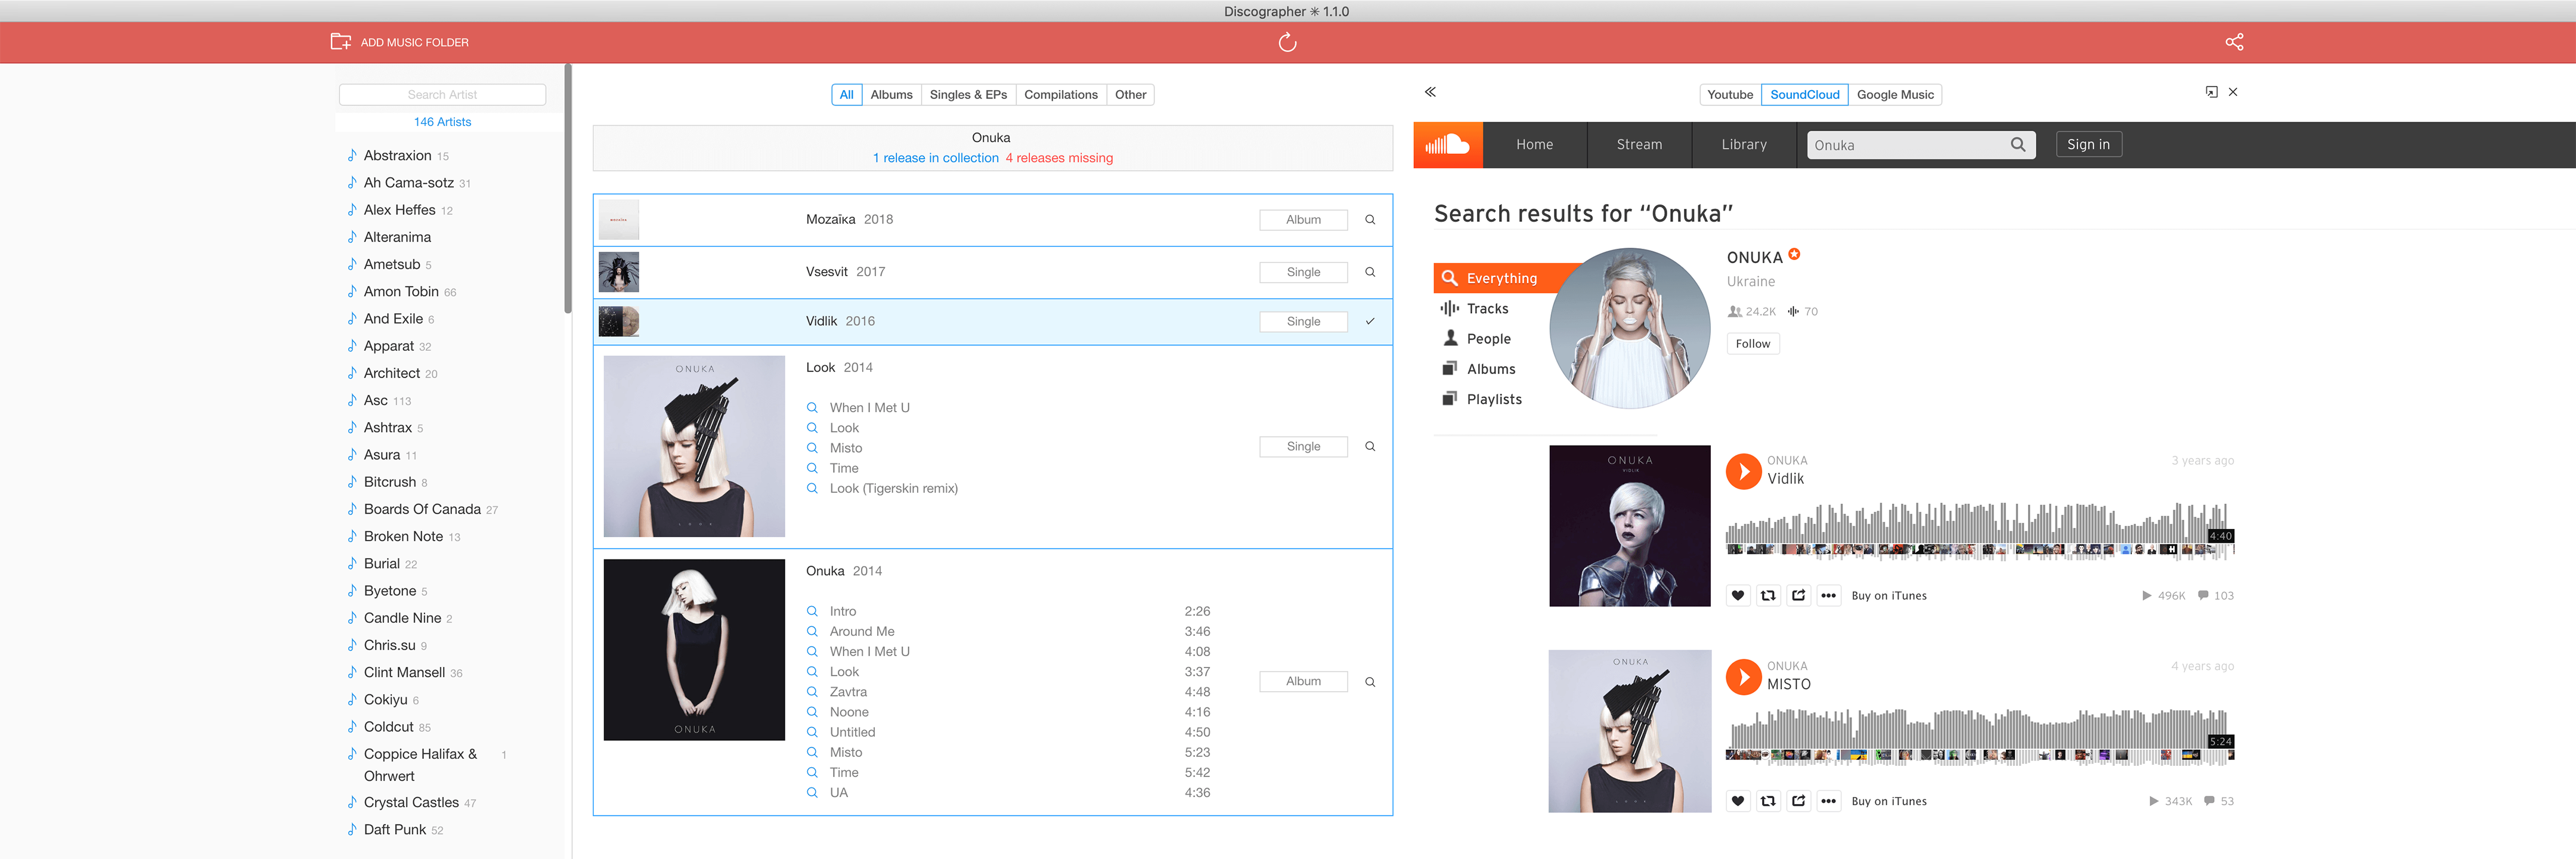The height and width of the screenshot is (859, 2576).
Task: Focus the Search Artist field
Action: (x=442, y=95)
